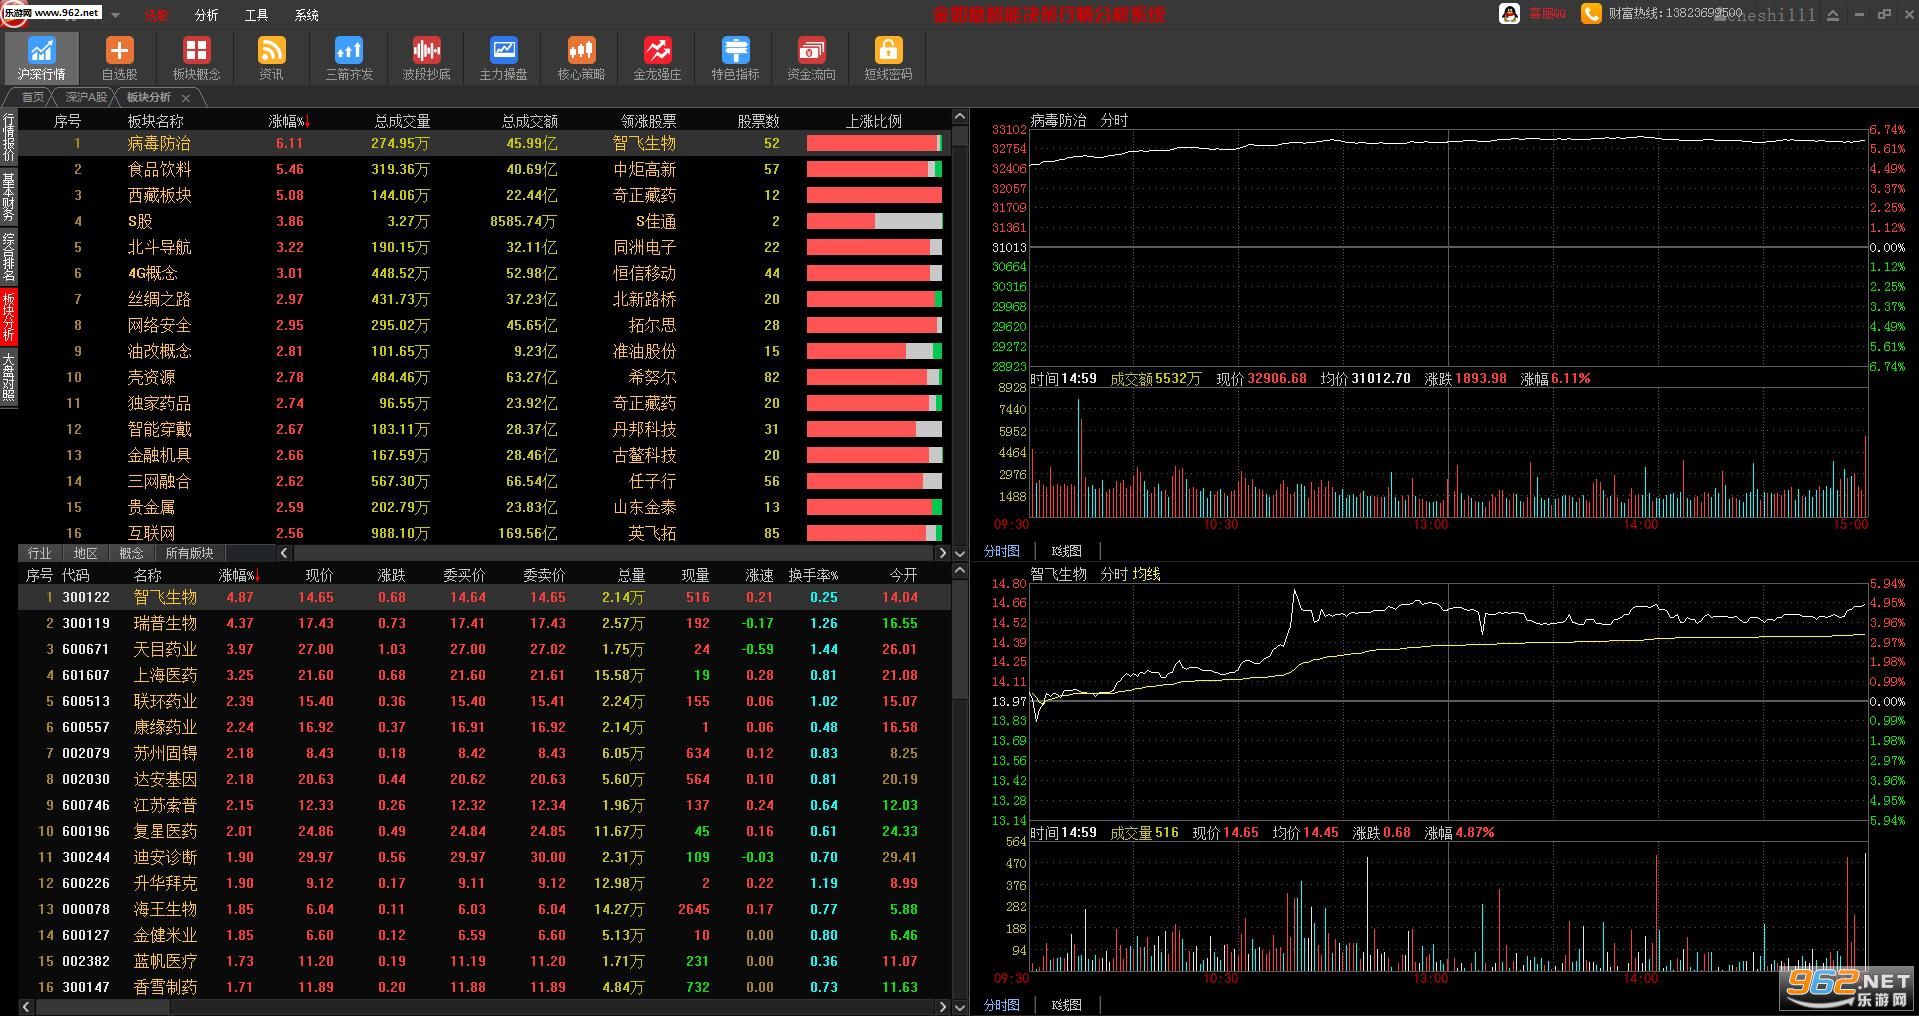Select the 西藏板块 sector row
The image size is (1919, 1016).
[484, 195]
